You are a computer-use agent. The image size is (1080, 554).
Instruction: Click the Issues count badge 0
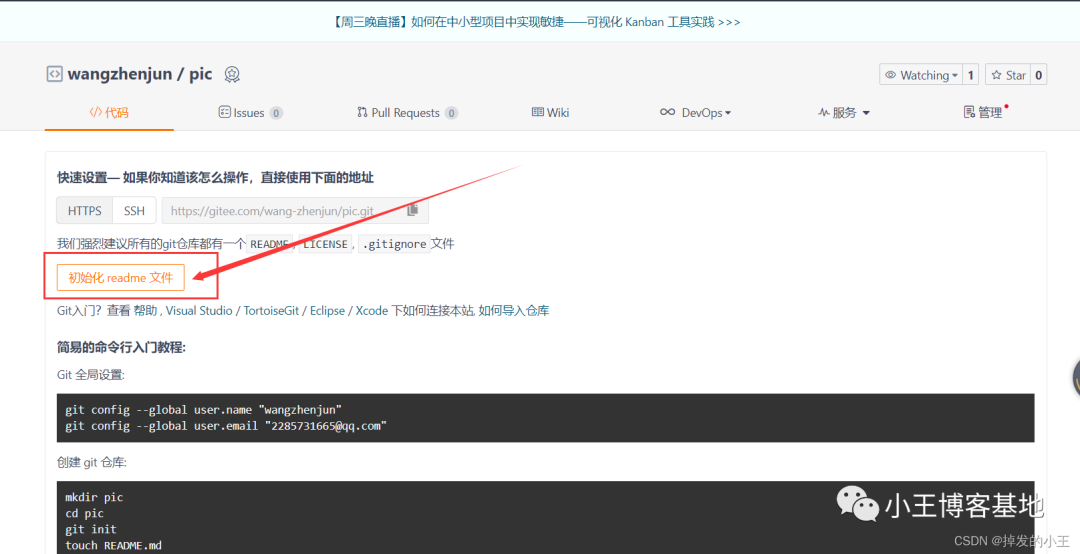coord(276,113)
